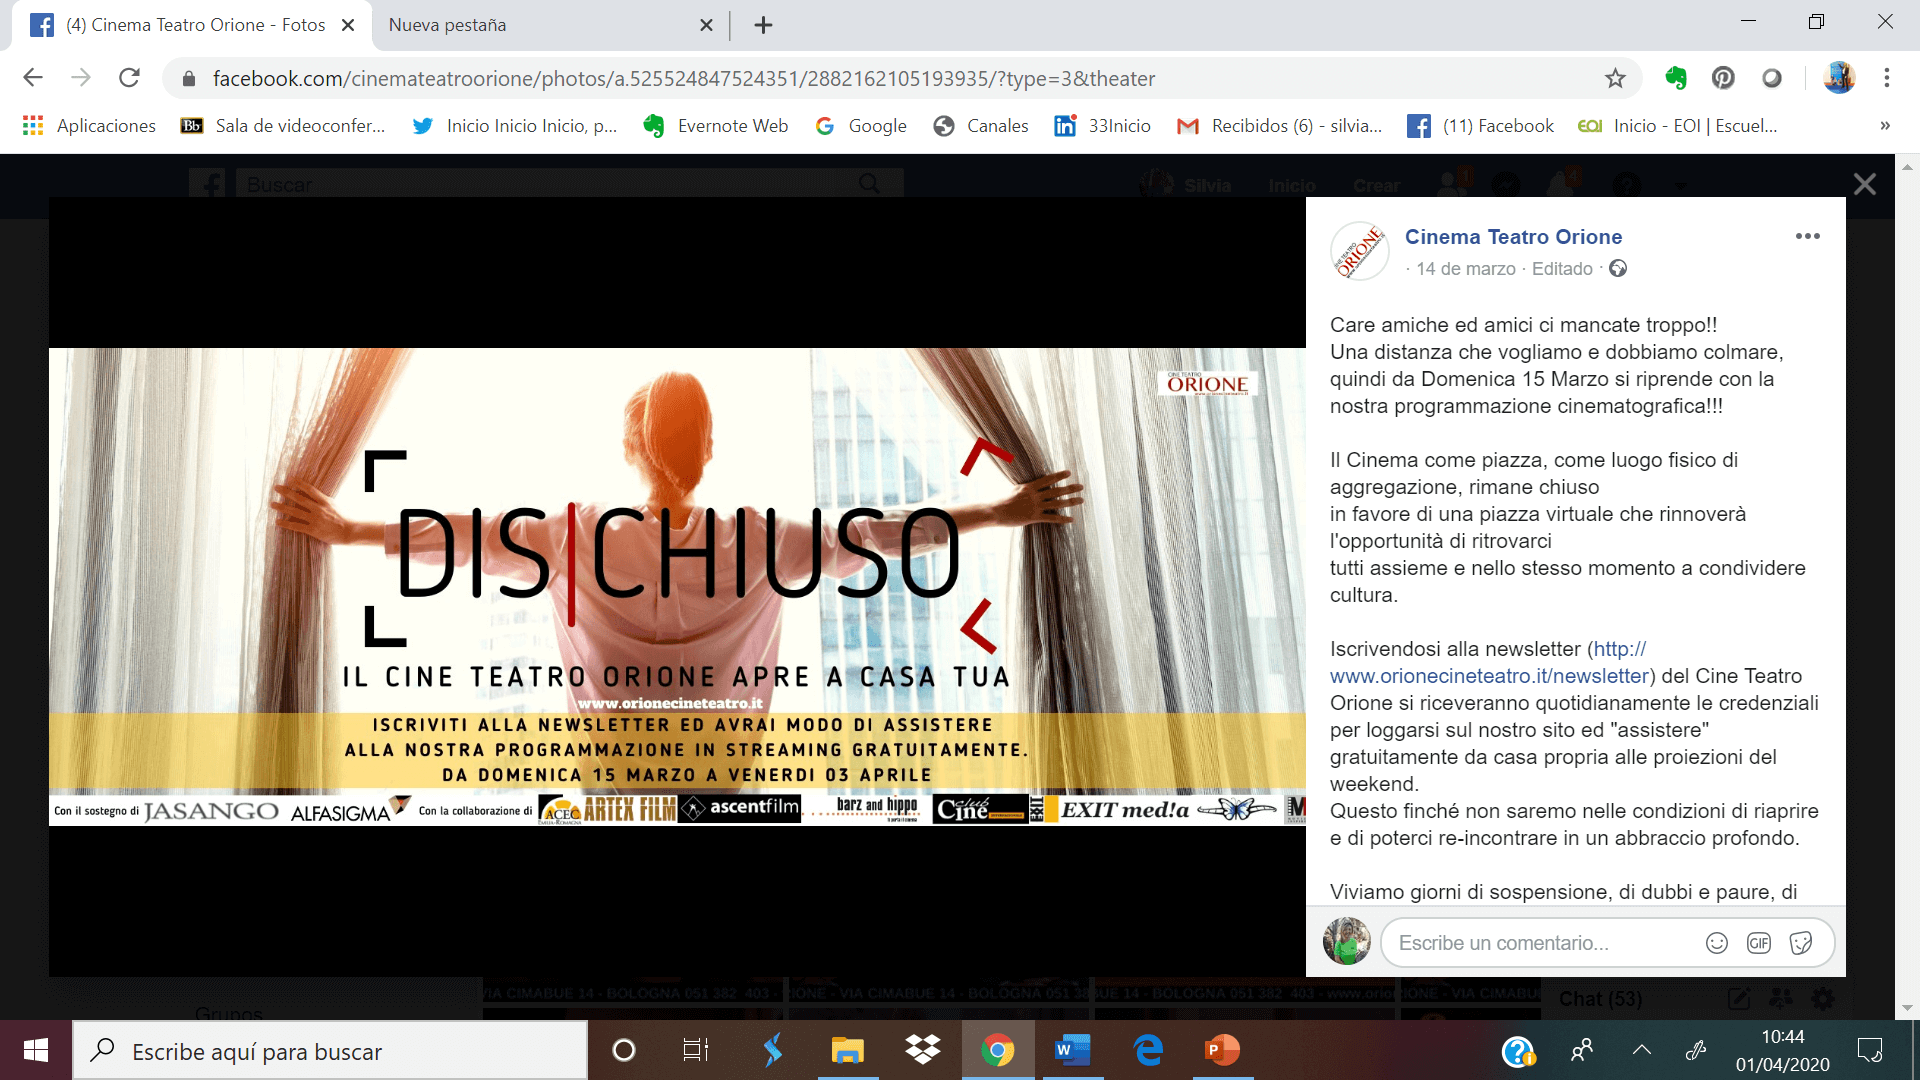Screen dimensions: 1920x1080
Task: Click the help question mark tray icon
Action: [1518, 1051]
